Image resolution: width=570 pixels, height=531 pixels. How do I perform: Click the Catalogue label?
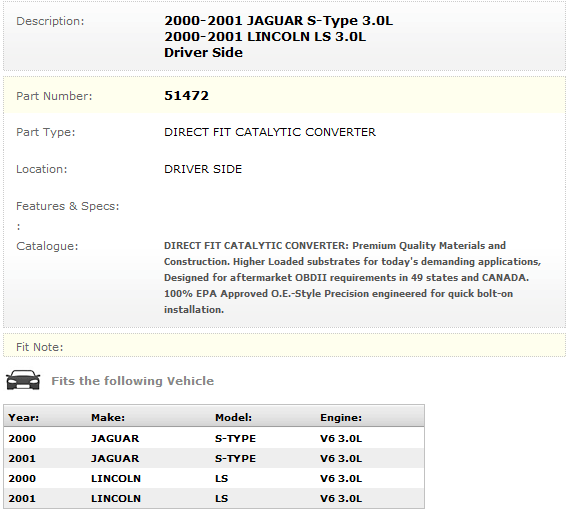click(47, 246)
